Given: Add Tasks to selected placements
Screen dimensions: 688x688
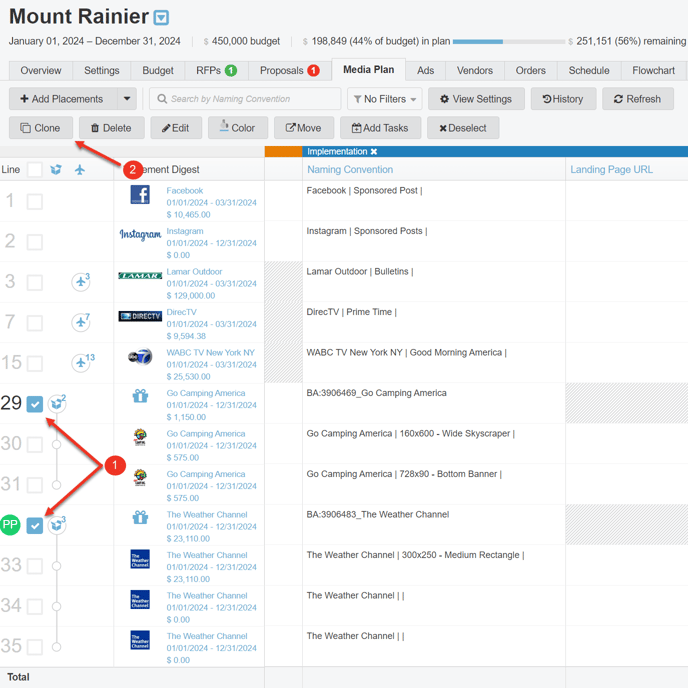Looking at the screenshot, I should point(380,128).
